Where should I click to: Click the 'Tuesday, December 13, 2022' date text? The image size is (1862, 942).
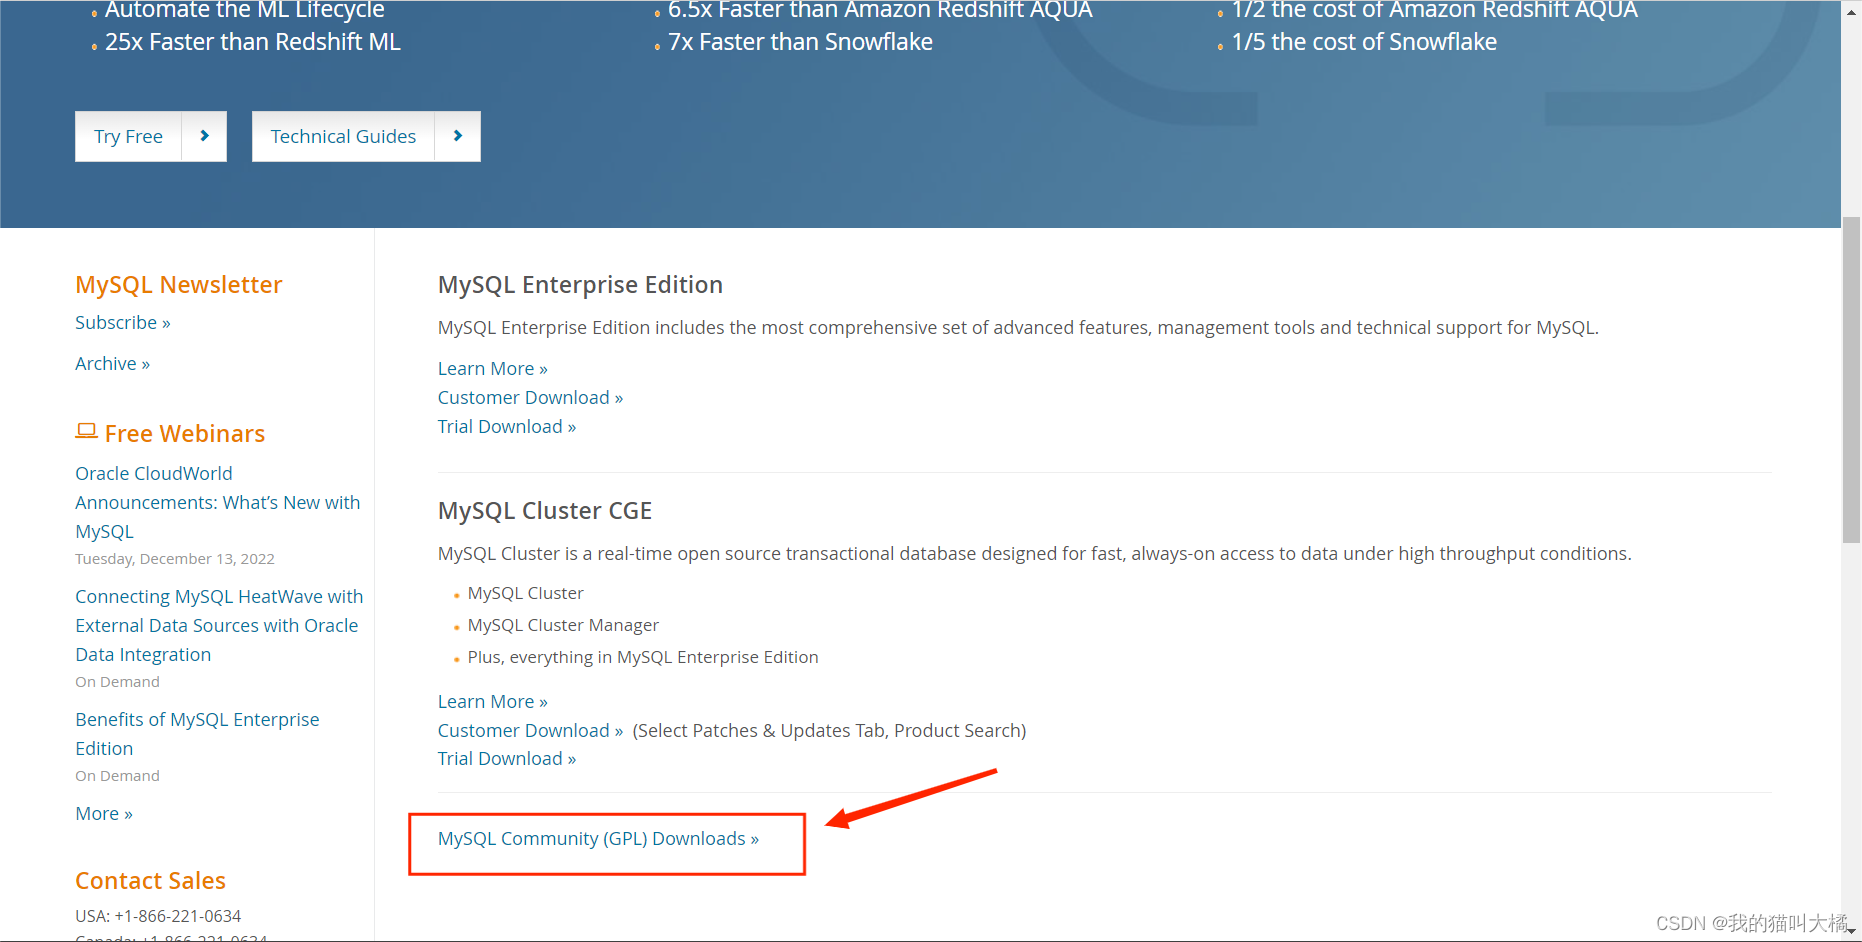(175, 559)
